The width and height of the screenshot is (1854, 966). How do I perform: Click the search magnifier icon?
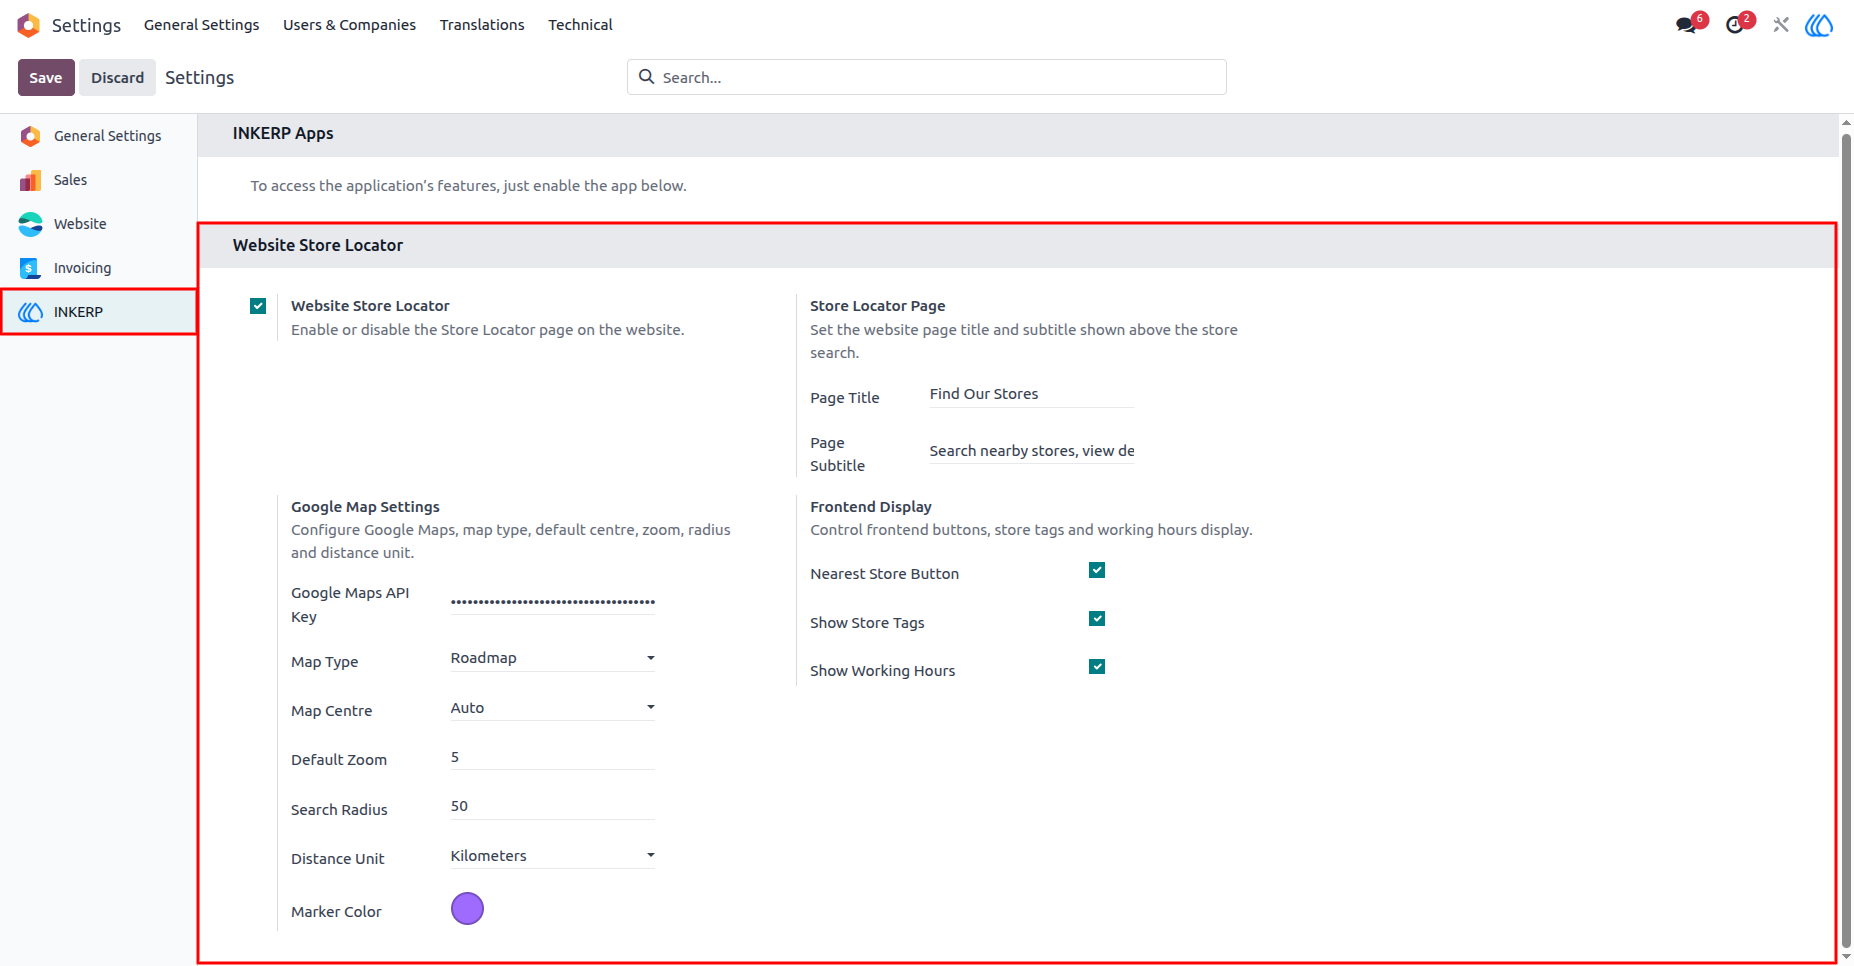tap(646, 77)
